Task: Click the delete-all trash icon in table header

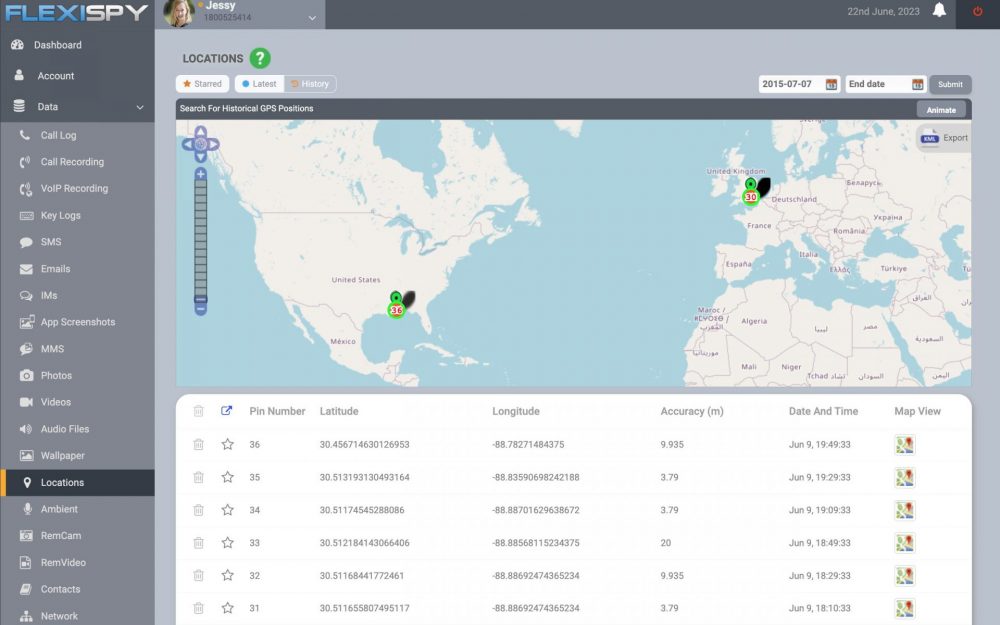Action: coord(198,411)
